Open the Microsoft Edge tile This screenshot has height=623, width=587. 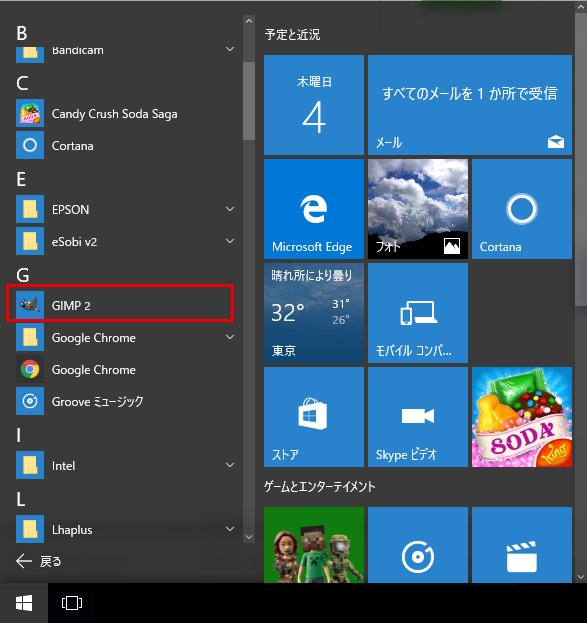(314, 209)
